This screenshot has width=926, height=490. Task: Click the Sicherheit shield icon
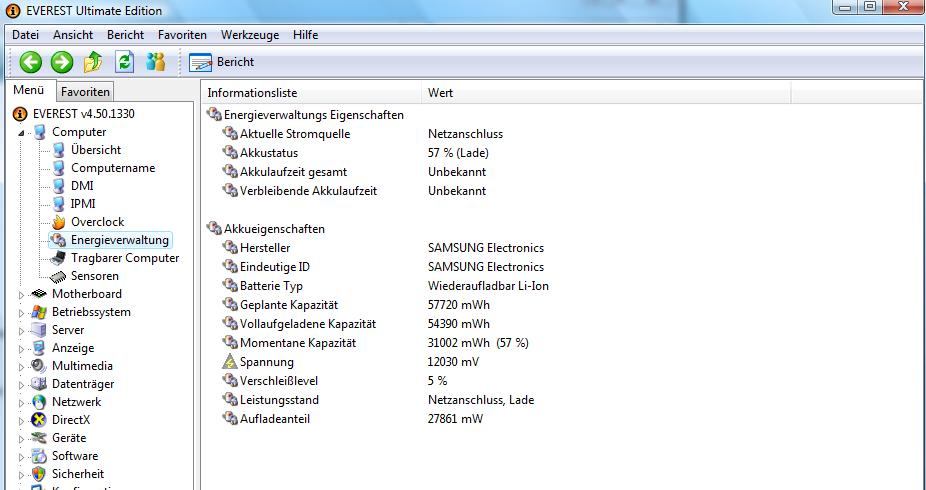[x=39, y=473]
